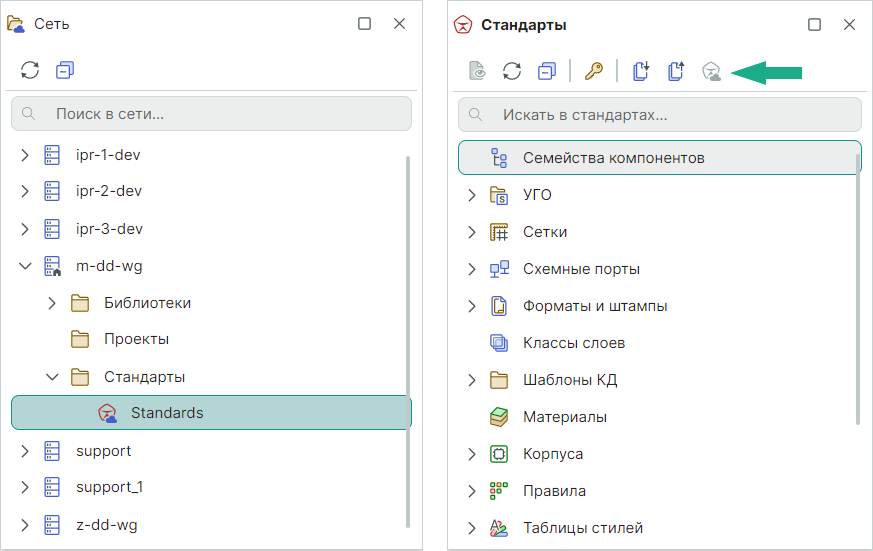The image size is (873, 551).
Task: Refresh the Стандарты panel
Action: coord(512,71)
